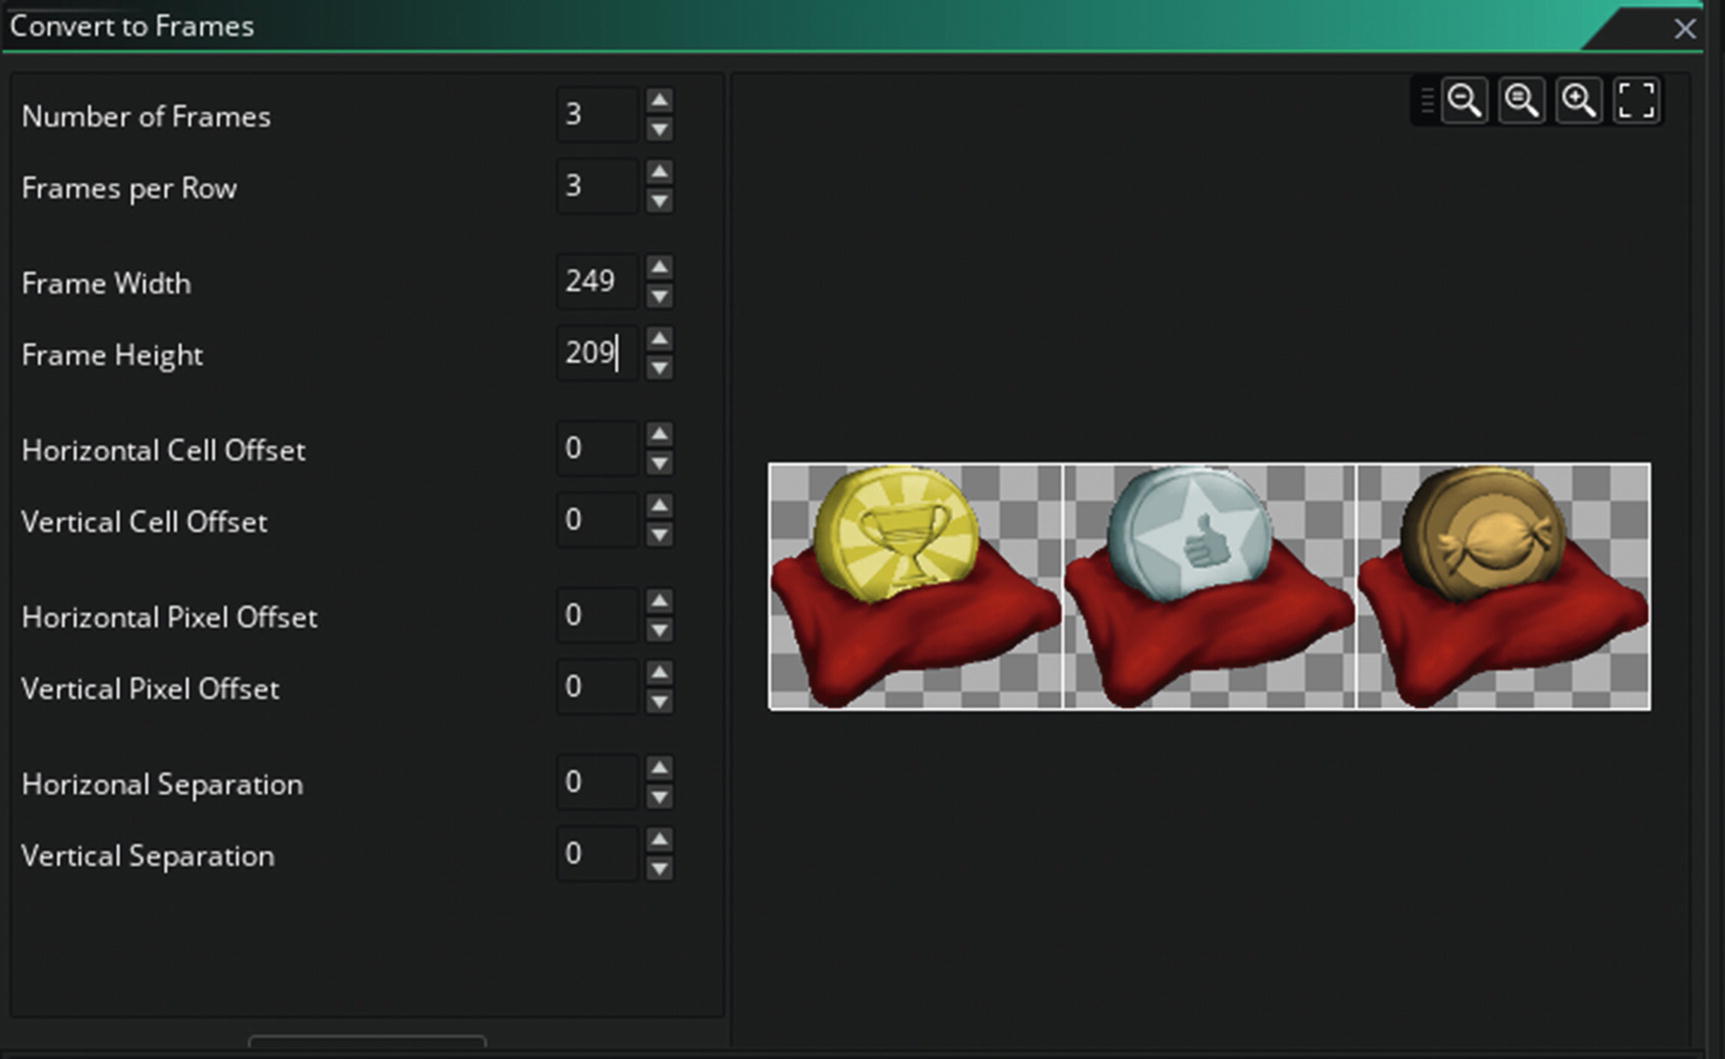Image resolution: width=1725 pixels, height=1059 pixels.
Task: Click the fit-to-window icon
Action: (x=1637, y=101)
